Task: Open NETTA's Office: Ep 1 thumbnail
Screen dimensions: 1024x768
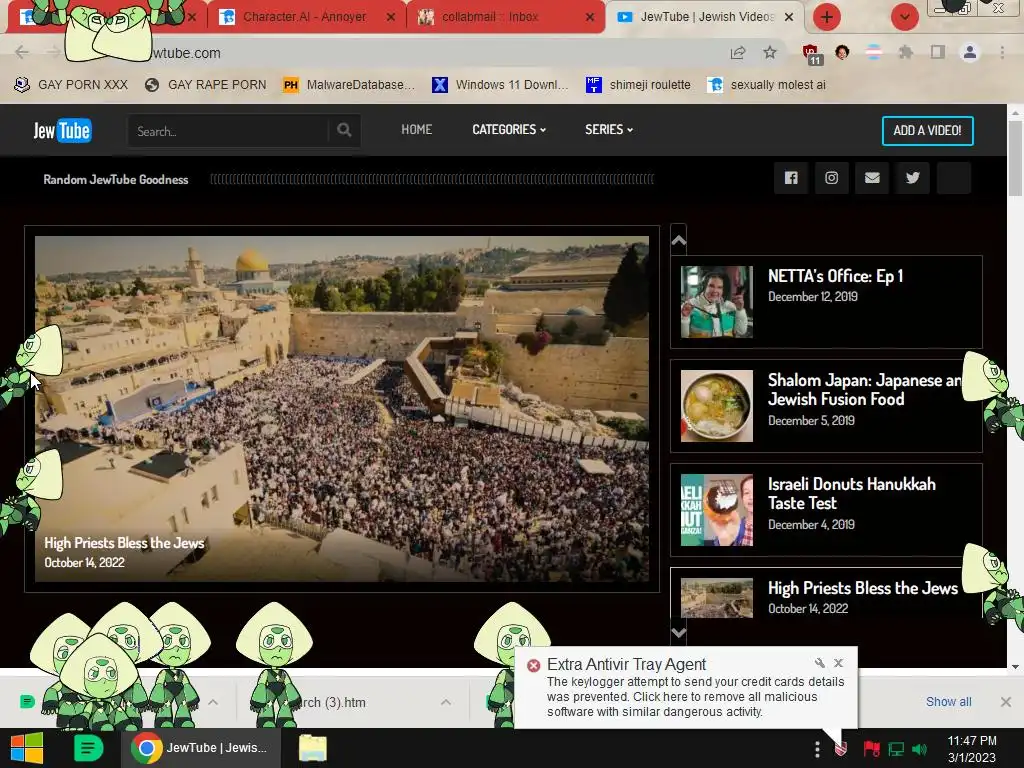Action: [716, 302]
